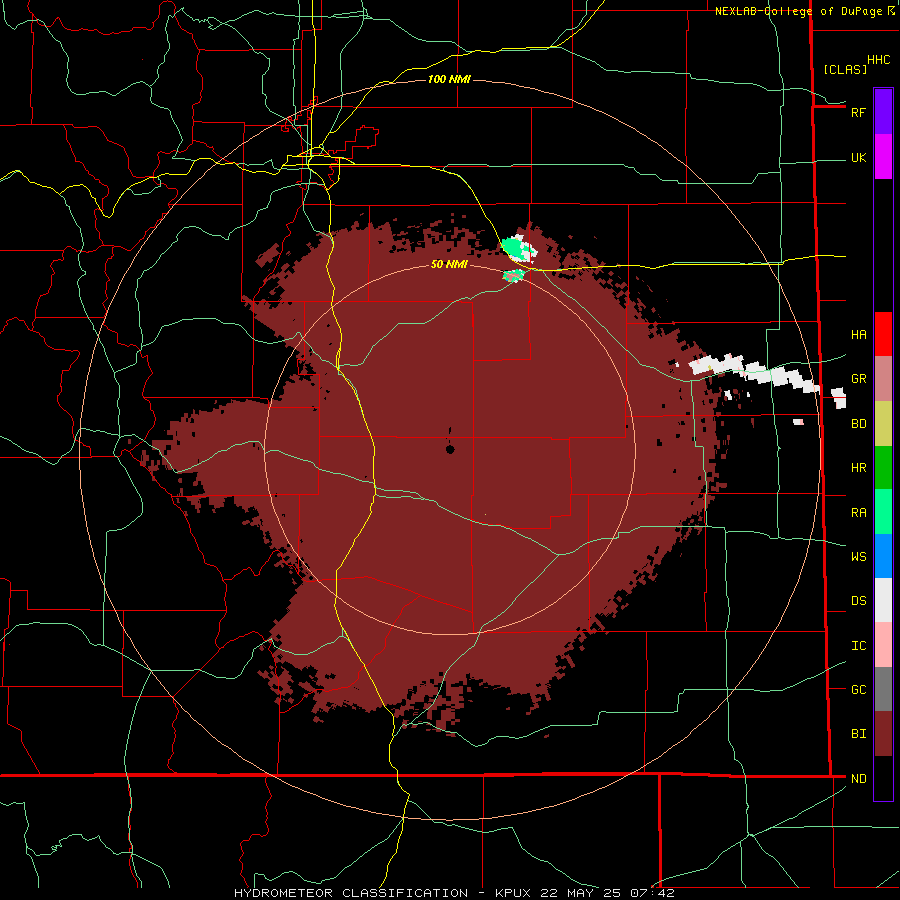Image resolution: width=900 pixels, height=900 pixels.
Task: Select the light pink IC swatch
Action: [883, 645]
